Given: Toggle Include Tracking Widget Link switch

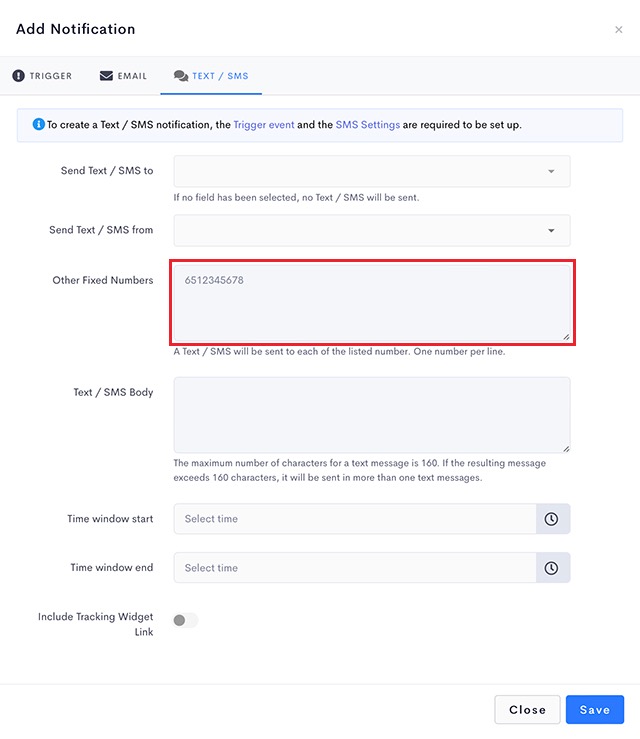Looking at the screenshot, I should tap(185, 620).
